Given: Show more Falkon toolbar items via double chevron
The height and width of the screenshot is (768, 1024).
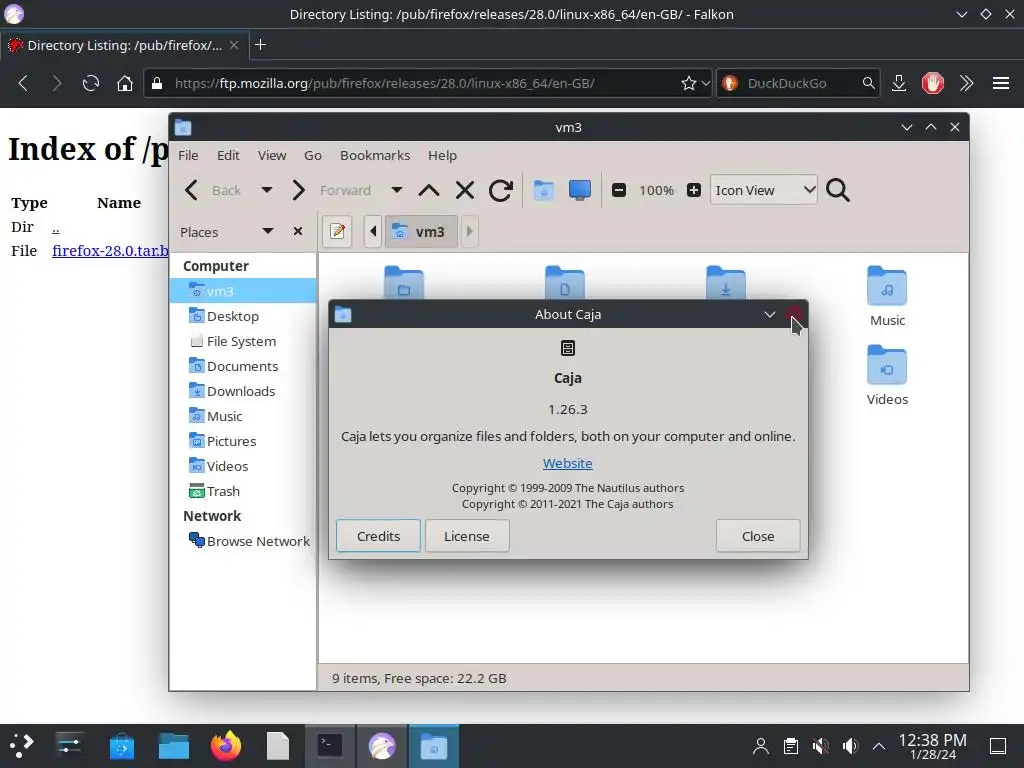Looking at the screenshot, I should [967, 83].
